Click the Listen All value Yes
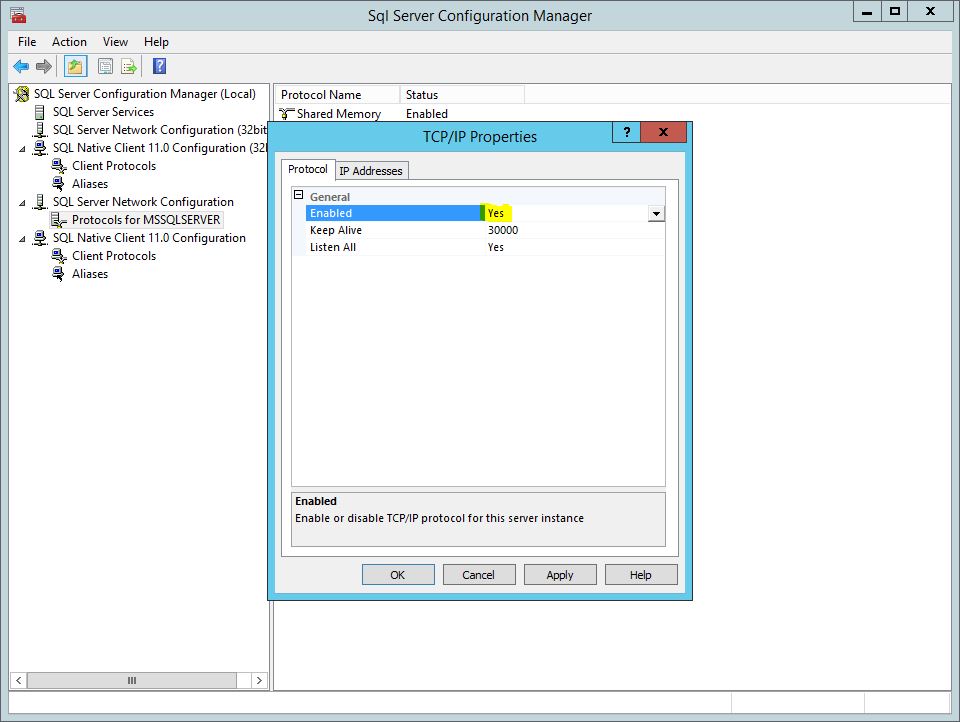The image size is (960, 722). tap(496, 247)
